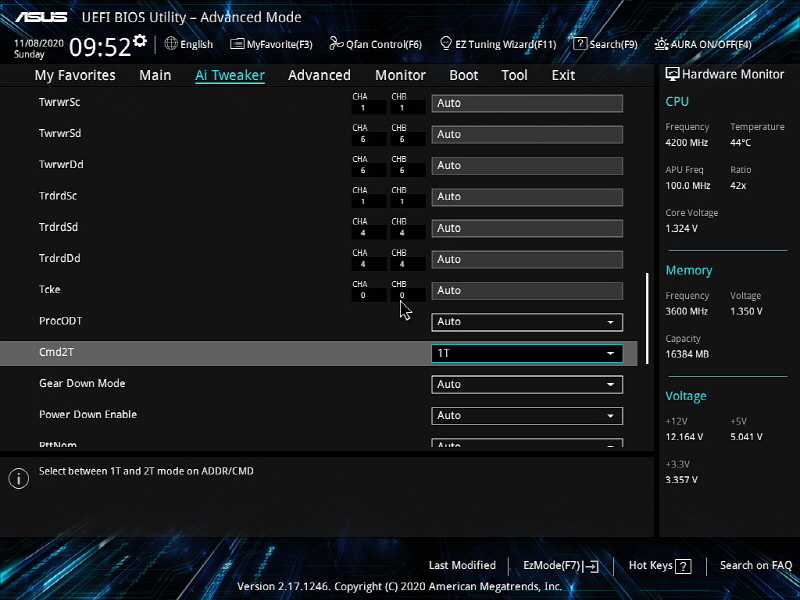This screenshot has width=800, height=600.
Task: Click the TrdrdSc label
Action: click(58, 195)
